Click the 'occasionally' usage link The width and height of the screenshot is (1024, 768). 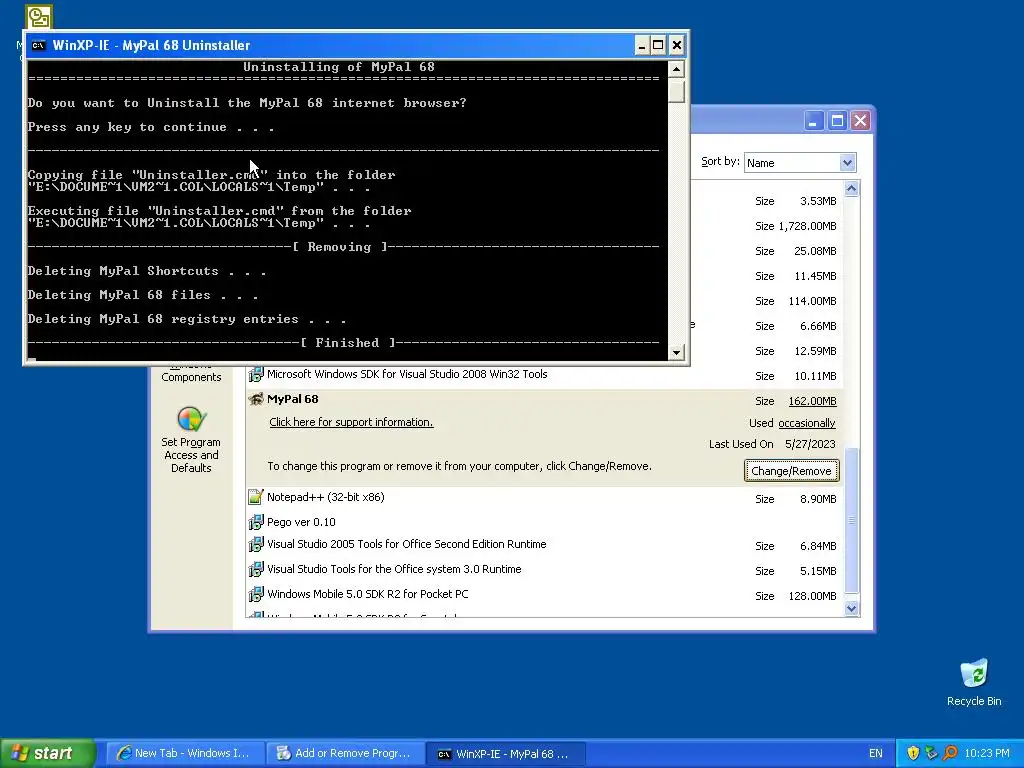[807, 423]
